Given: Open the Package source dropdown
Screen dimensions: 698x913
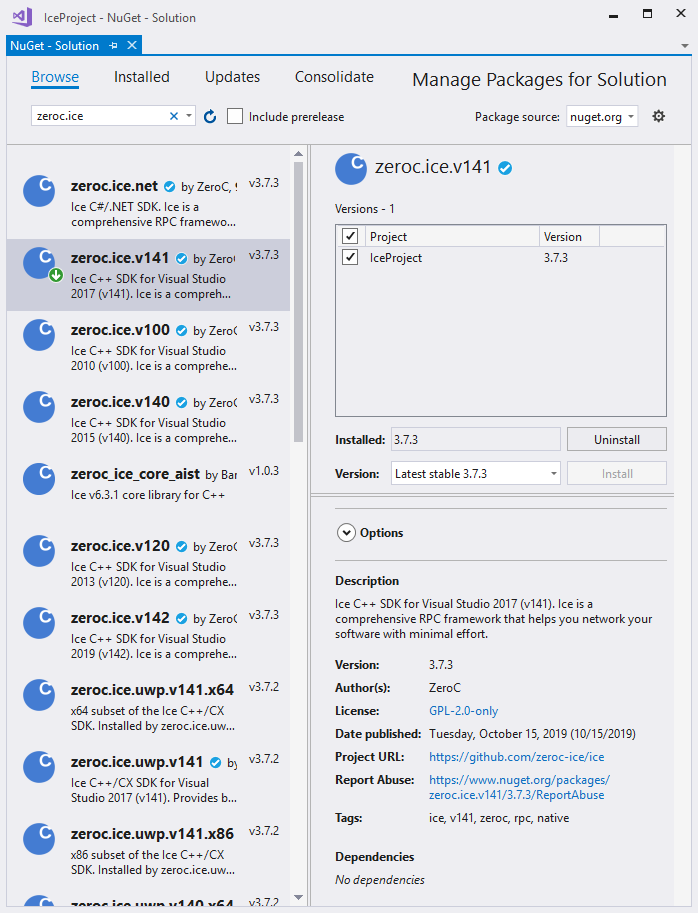Looking at the screenshot, I should click(602, 117).
